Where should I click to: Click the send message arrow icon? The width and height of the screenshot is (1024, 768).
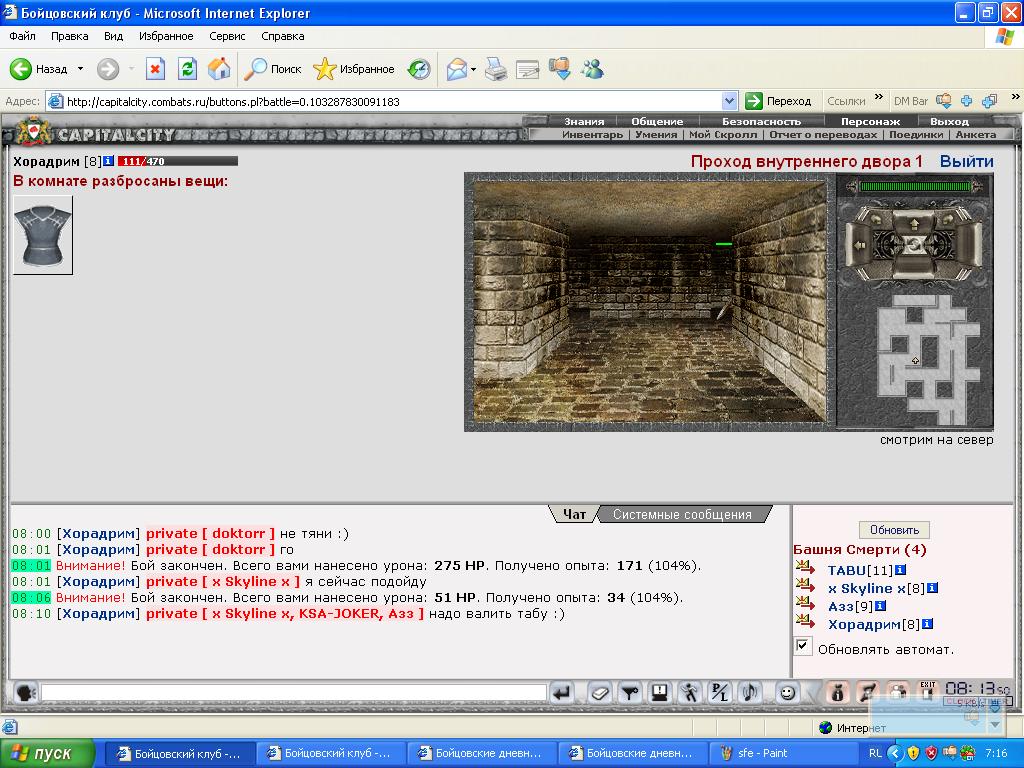(x=562, y=692)
